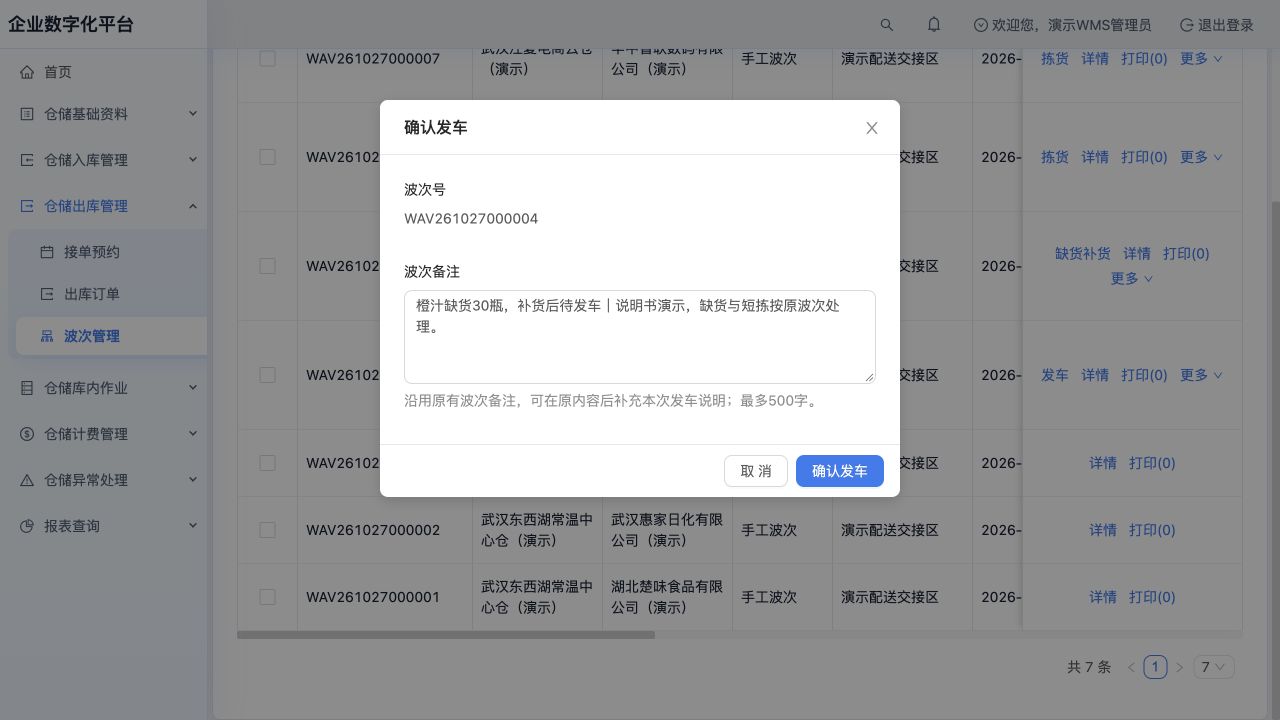
Task: Open the 出库订单 menu item
Action: (x=111, y=294)
